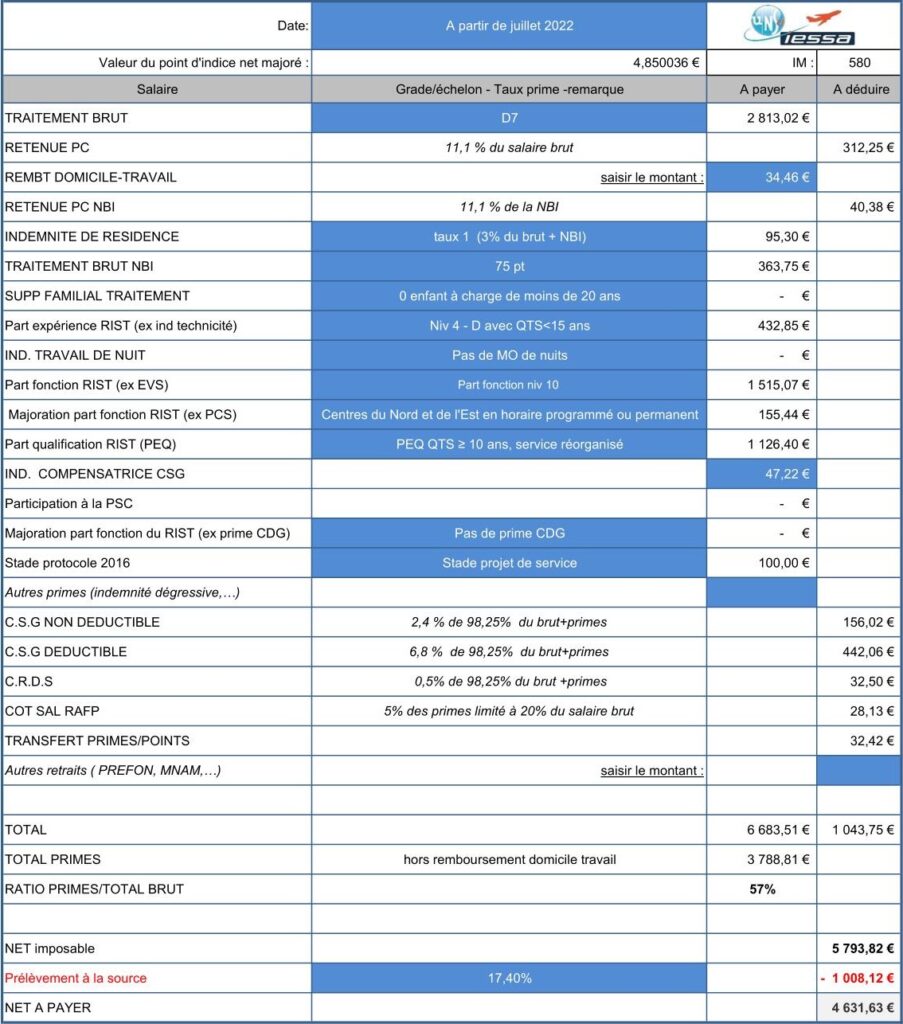Click the 'NET A PAYER' row label
This screenshot has height=1024, width=903.
click(48, 1008)
